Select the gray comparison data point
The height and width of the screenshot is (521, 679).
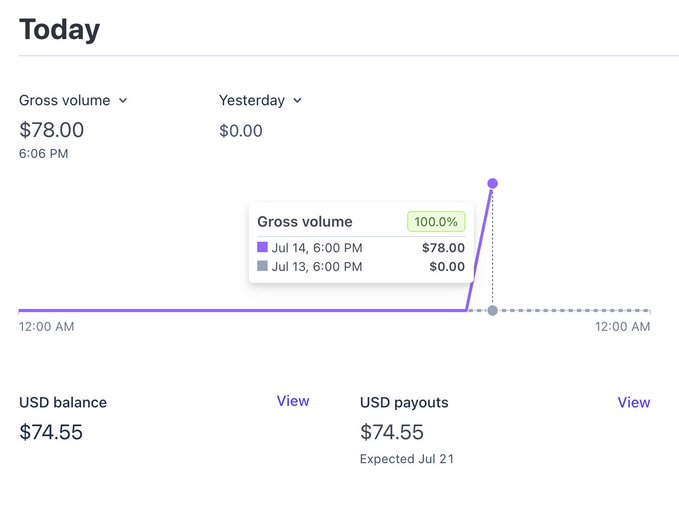[492, 311]
